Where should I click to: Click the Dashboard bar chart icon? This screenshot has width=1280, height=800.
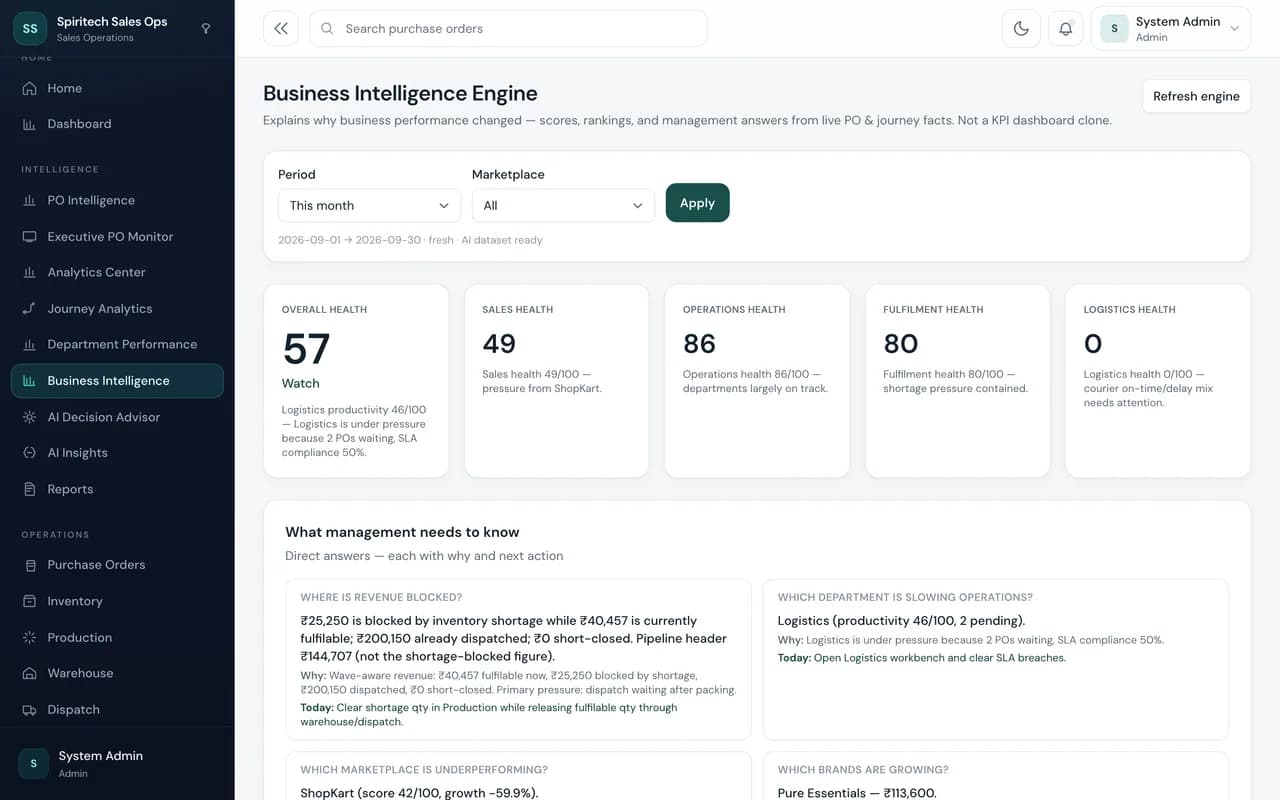click(x=29, y=124)
